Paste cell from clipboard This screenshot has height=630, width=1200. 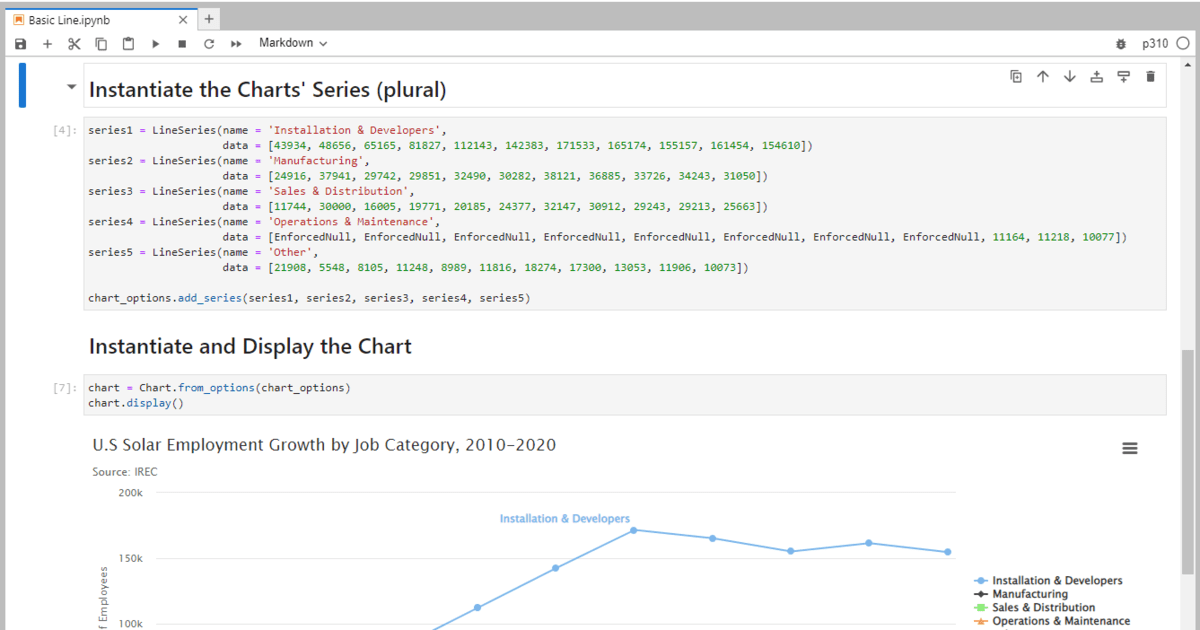(127, 42)
